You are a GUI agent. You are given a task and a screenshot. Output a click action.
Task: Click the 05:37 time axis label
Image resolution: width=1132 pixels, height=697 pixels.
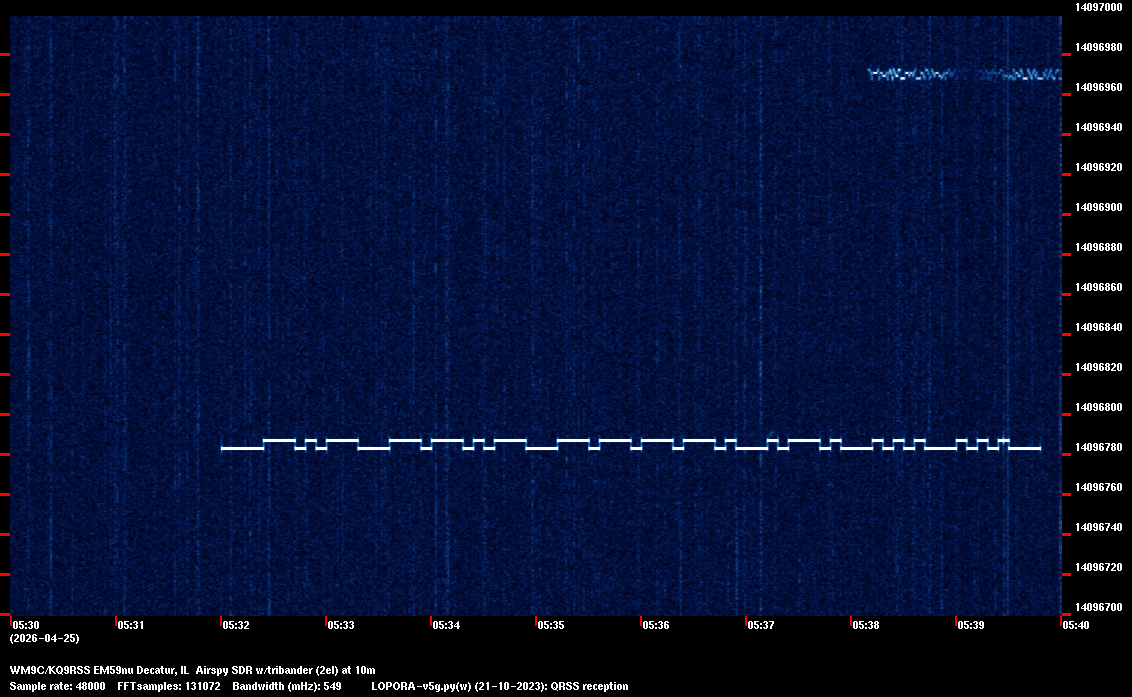[x=761, y=625]
